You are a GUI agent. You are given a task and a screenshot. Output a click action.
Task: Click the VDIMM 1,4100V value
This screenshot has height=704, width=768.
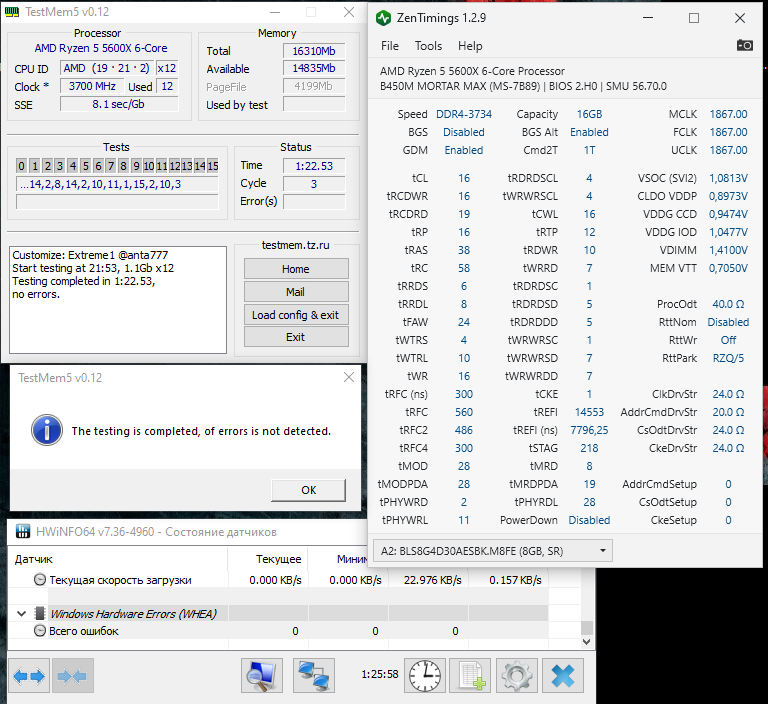(x=728, y=250)
